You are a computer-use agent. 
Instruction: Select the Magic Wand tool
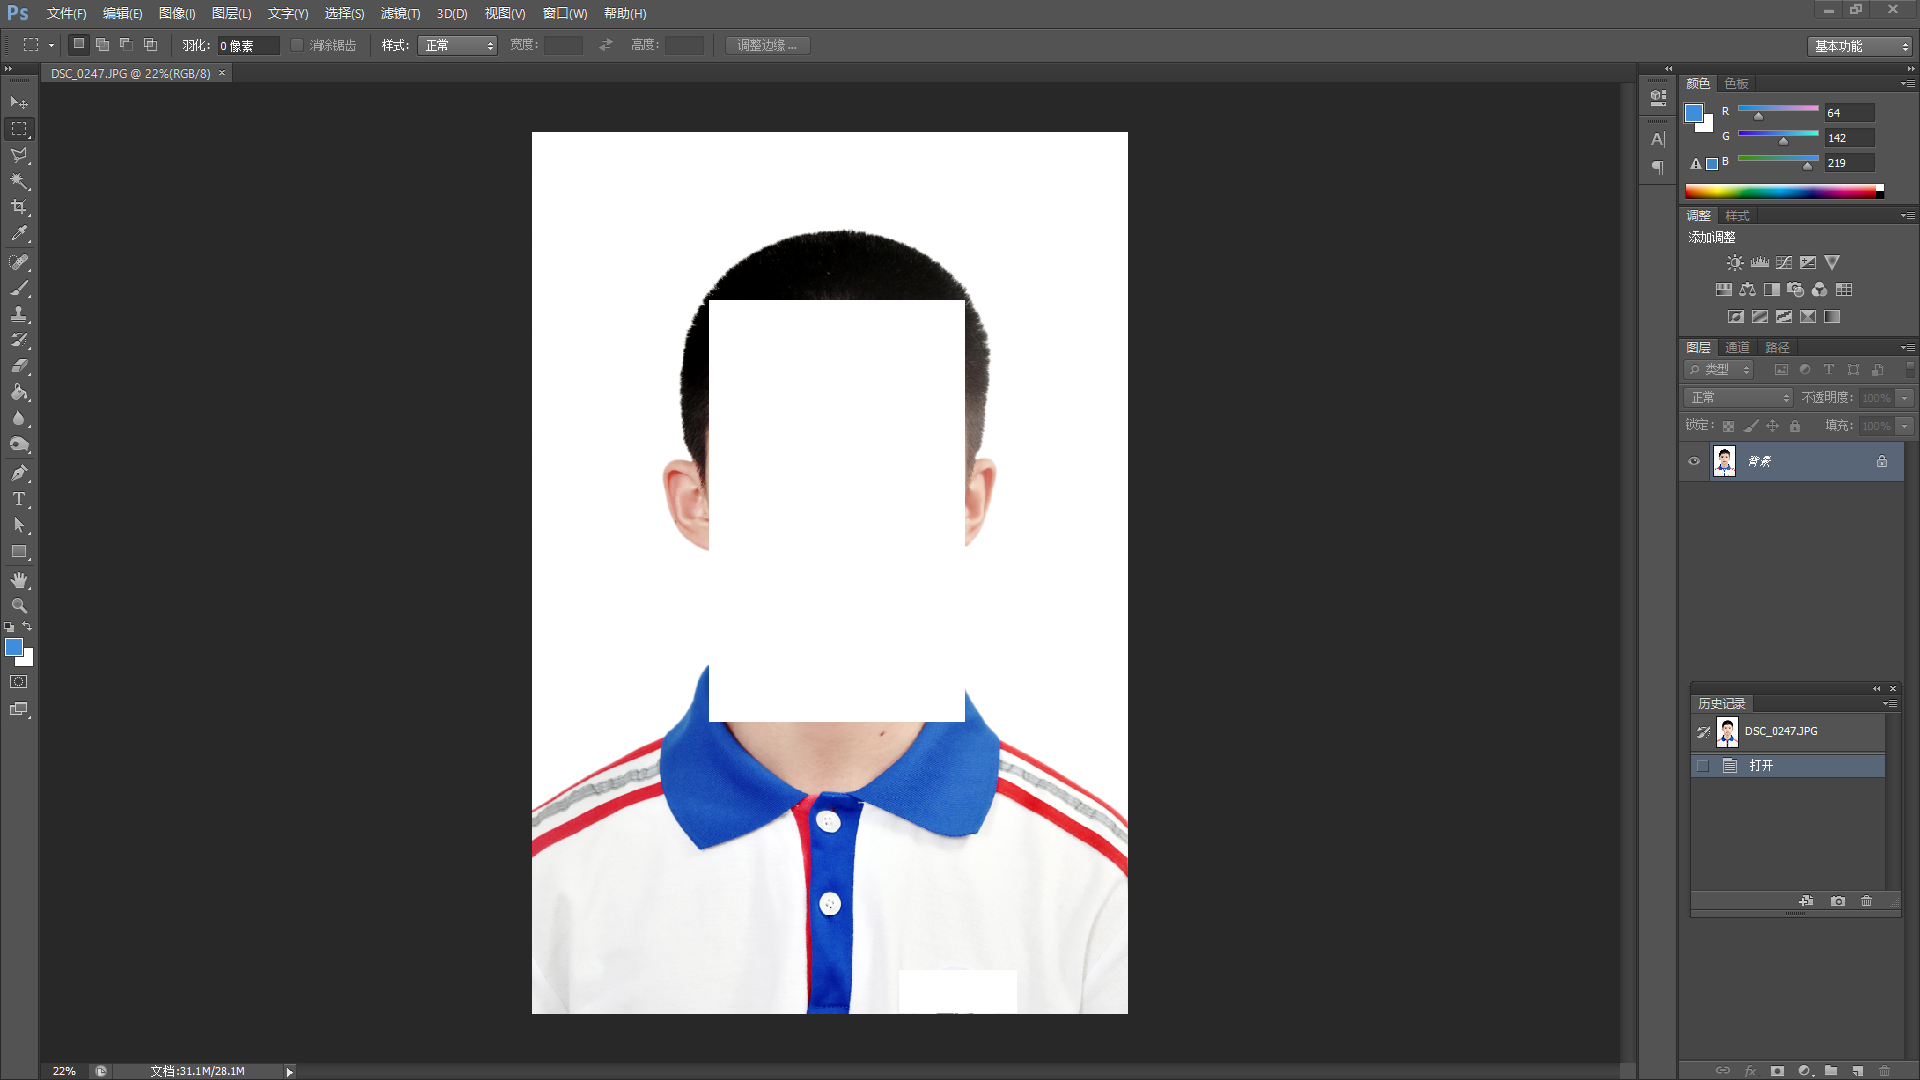click(19, 181)
